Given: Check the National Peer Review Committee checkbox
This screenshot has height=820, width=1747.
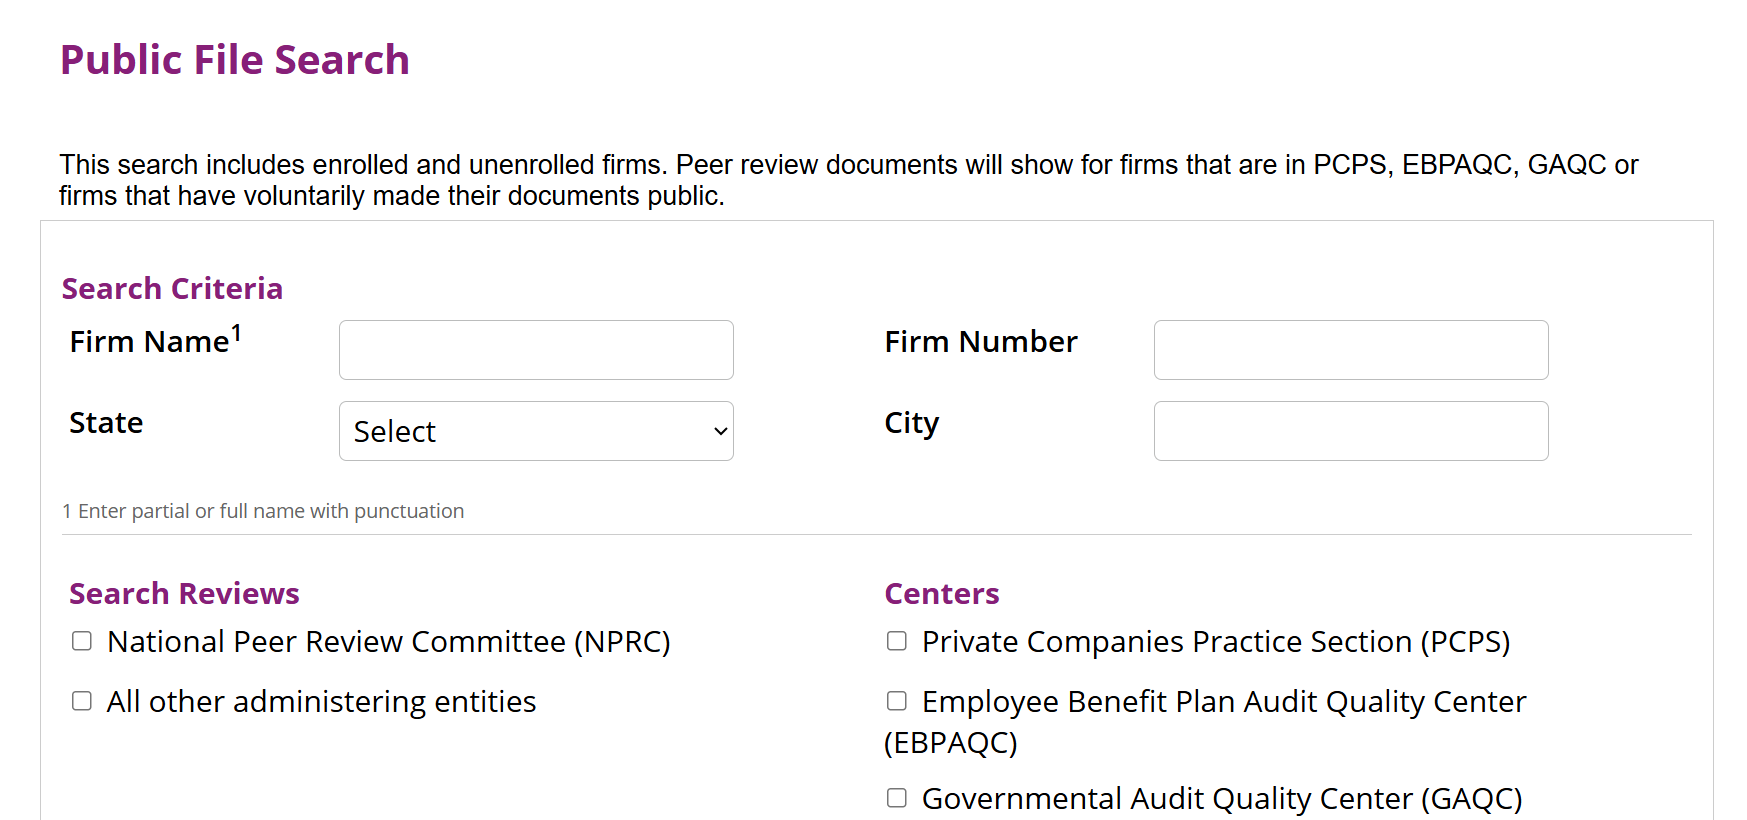Looking at the screenshot, I should click(82, 641).
